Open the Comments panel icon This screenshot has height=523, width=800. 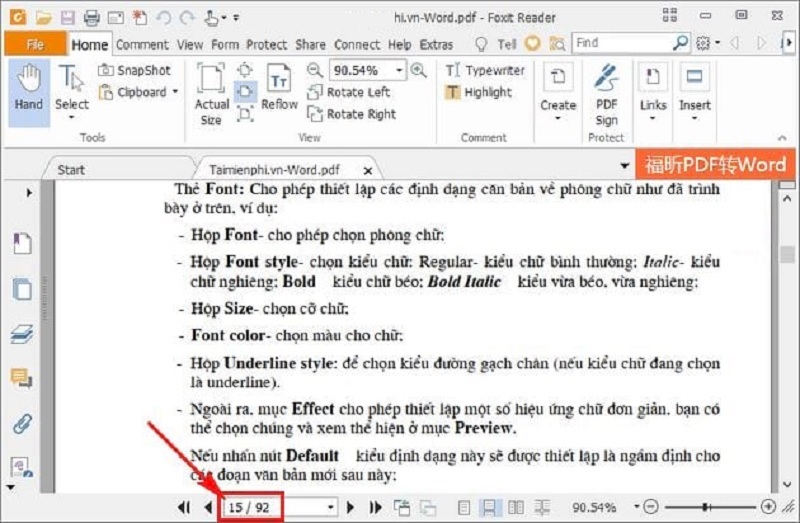[x=21, y=379]
